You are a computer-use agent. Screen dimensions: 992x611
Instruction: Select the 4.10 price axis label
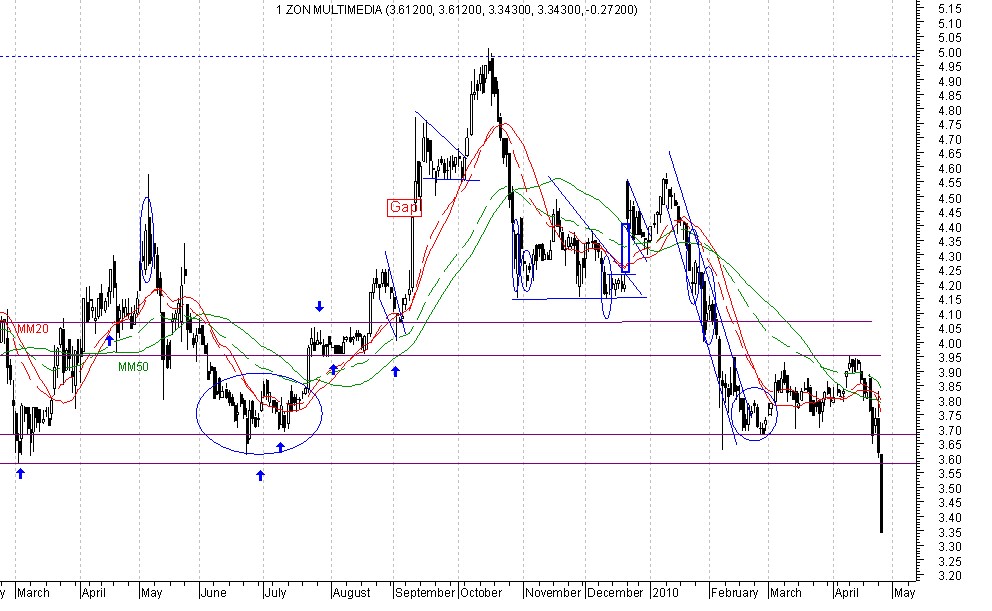point(951,315)
